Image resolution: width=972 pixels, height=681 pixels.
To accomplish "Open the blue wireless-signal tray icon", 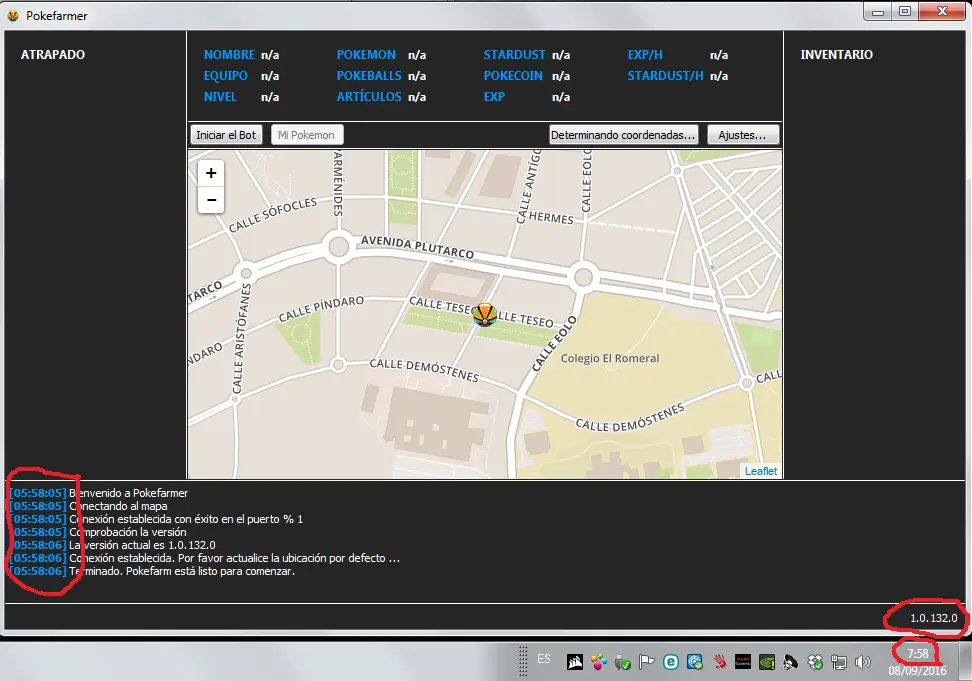I will click(694, 662).
